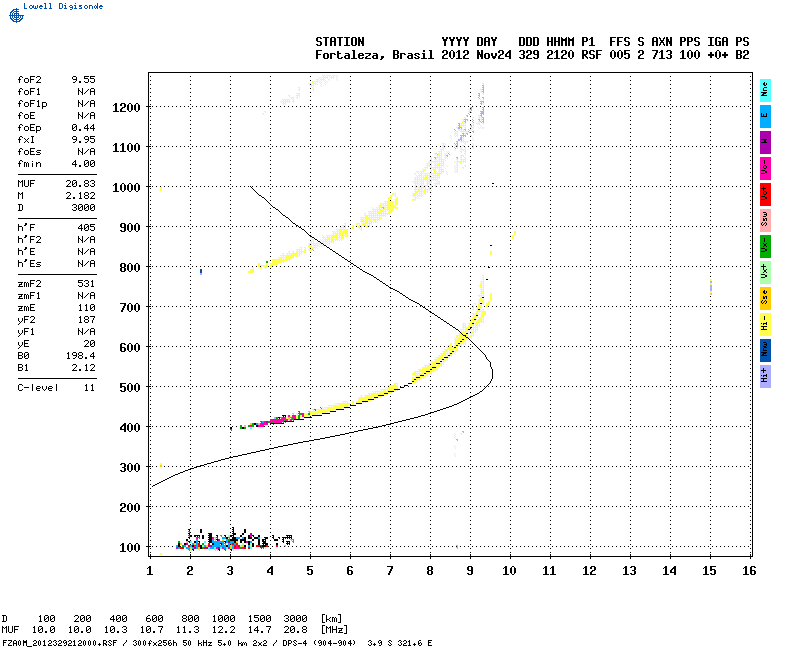Click the fxI value 9.95

click(83, 140)
